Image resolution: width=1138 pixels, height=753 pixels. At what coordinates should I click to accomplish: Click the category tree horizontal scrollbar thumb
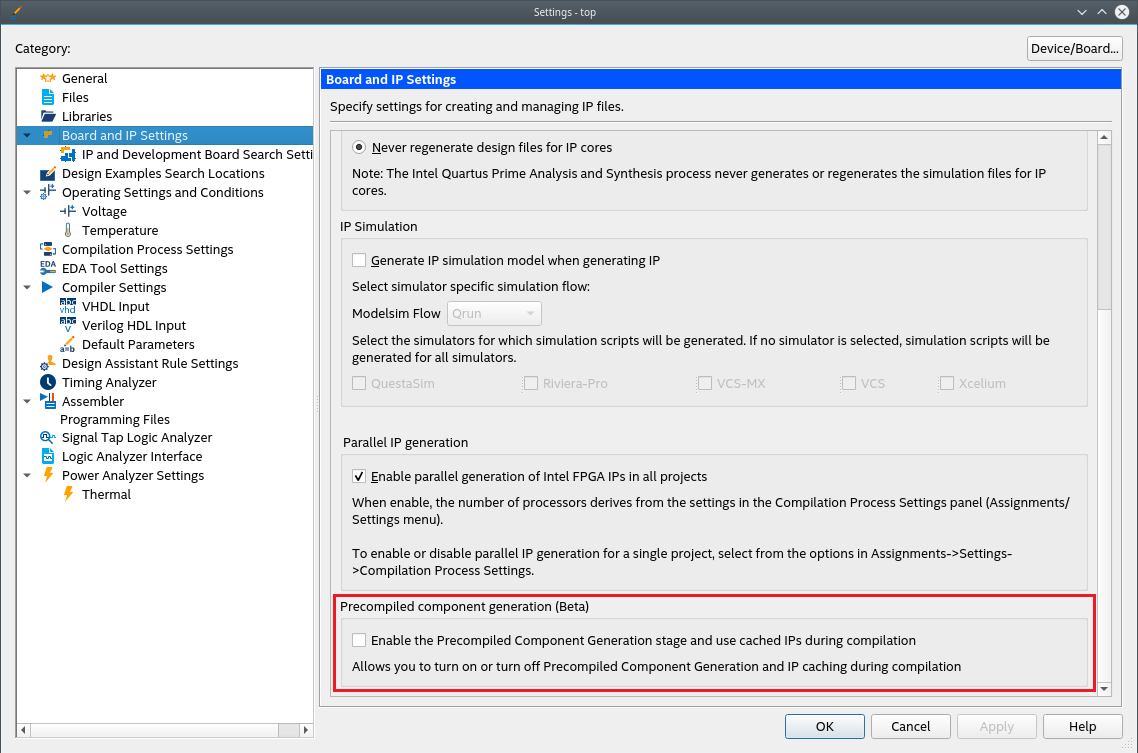[x=155, y=730]
